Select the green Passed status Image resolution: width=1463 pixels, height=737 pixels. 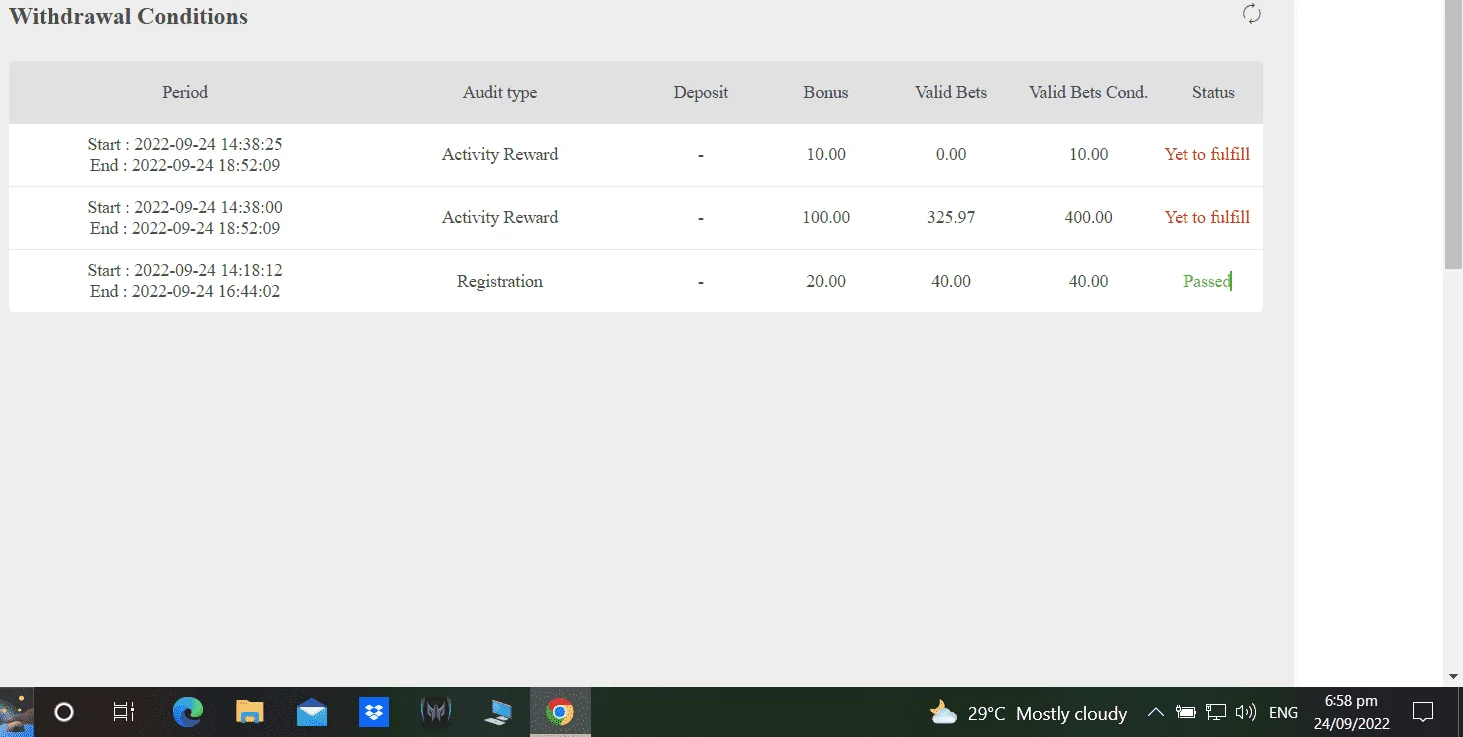pos(1207,281)
